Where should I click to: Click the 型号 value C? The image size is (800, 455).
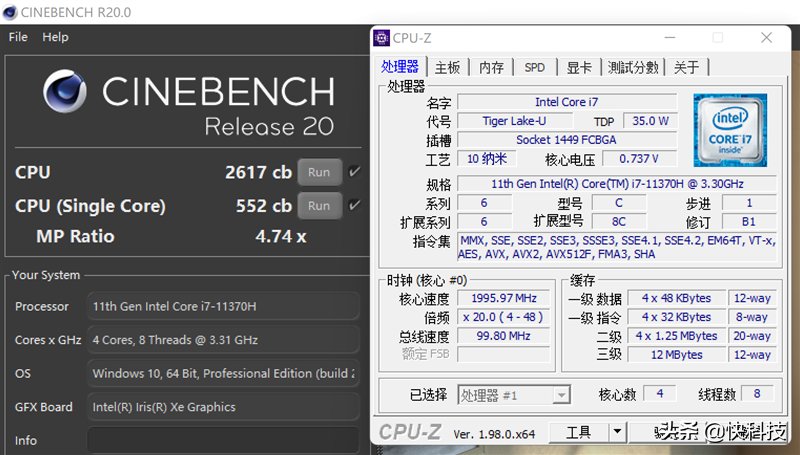(x=618, y=203)
